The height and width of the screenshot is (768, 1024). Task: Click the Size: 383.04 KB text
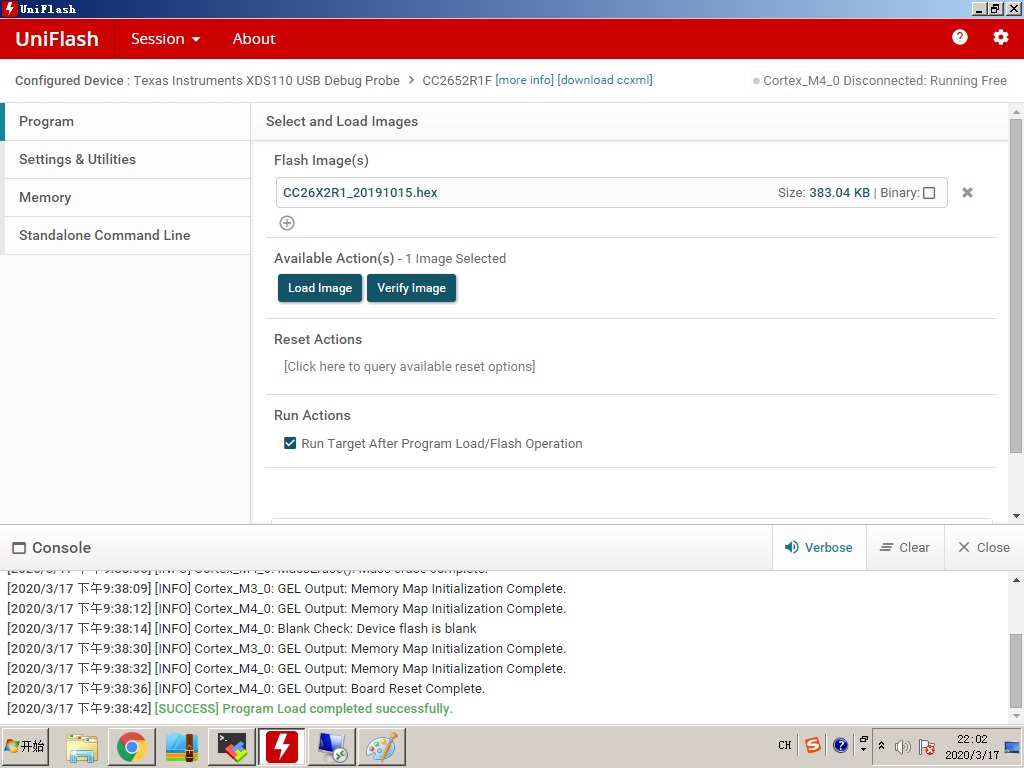[824, 193]
